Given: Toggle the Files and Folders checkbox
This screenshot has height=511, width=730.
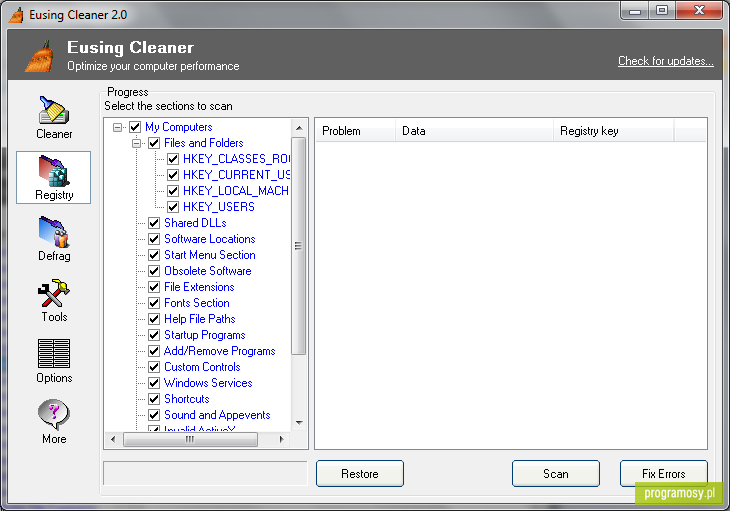Looking at the screenshot, I should click(x=154, y=143).
